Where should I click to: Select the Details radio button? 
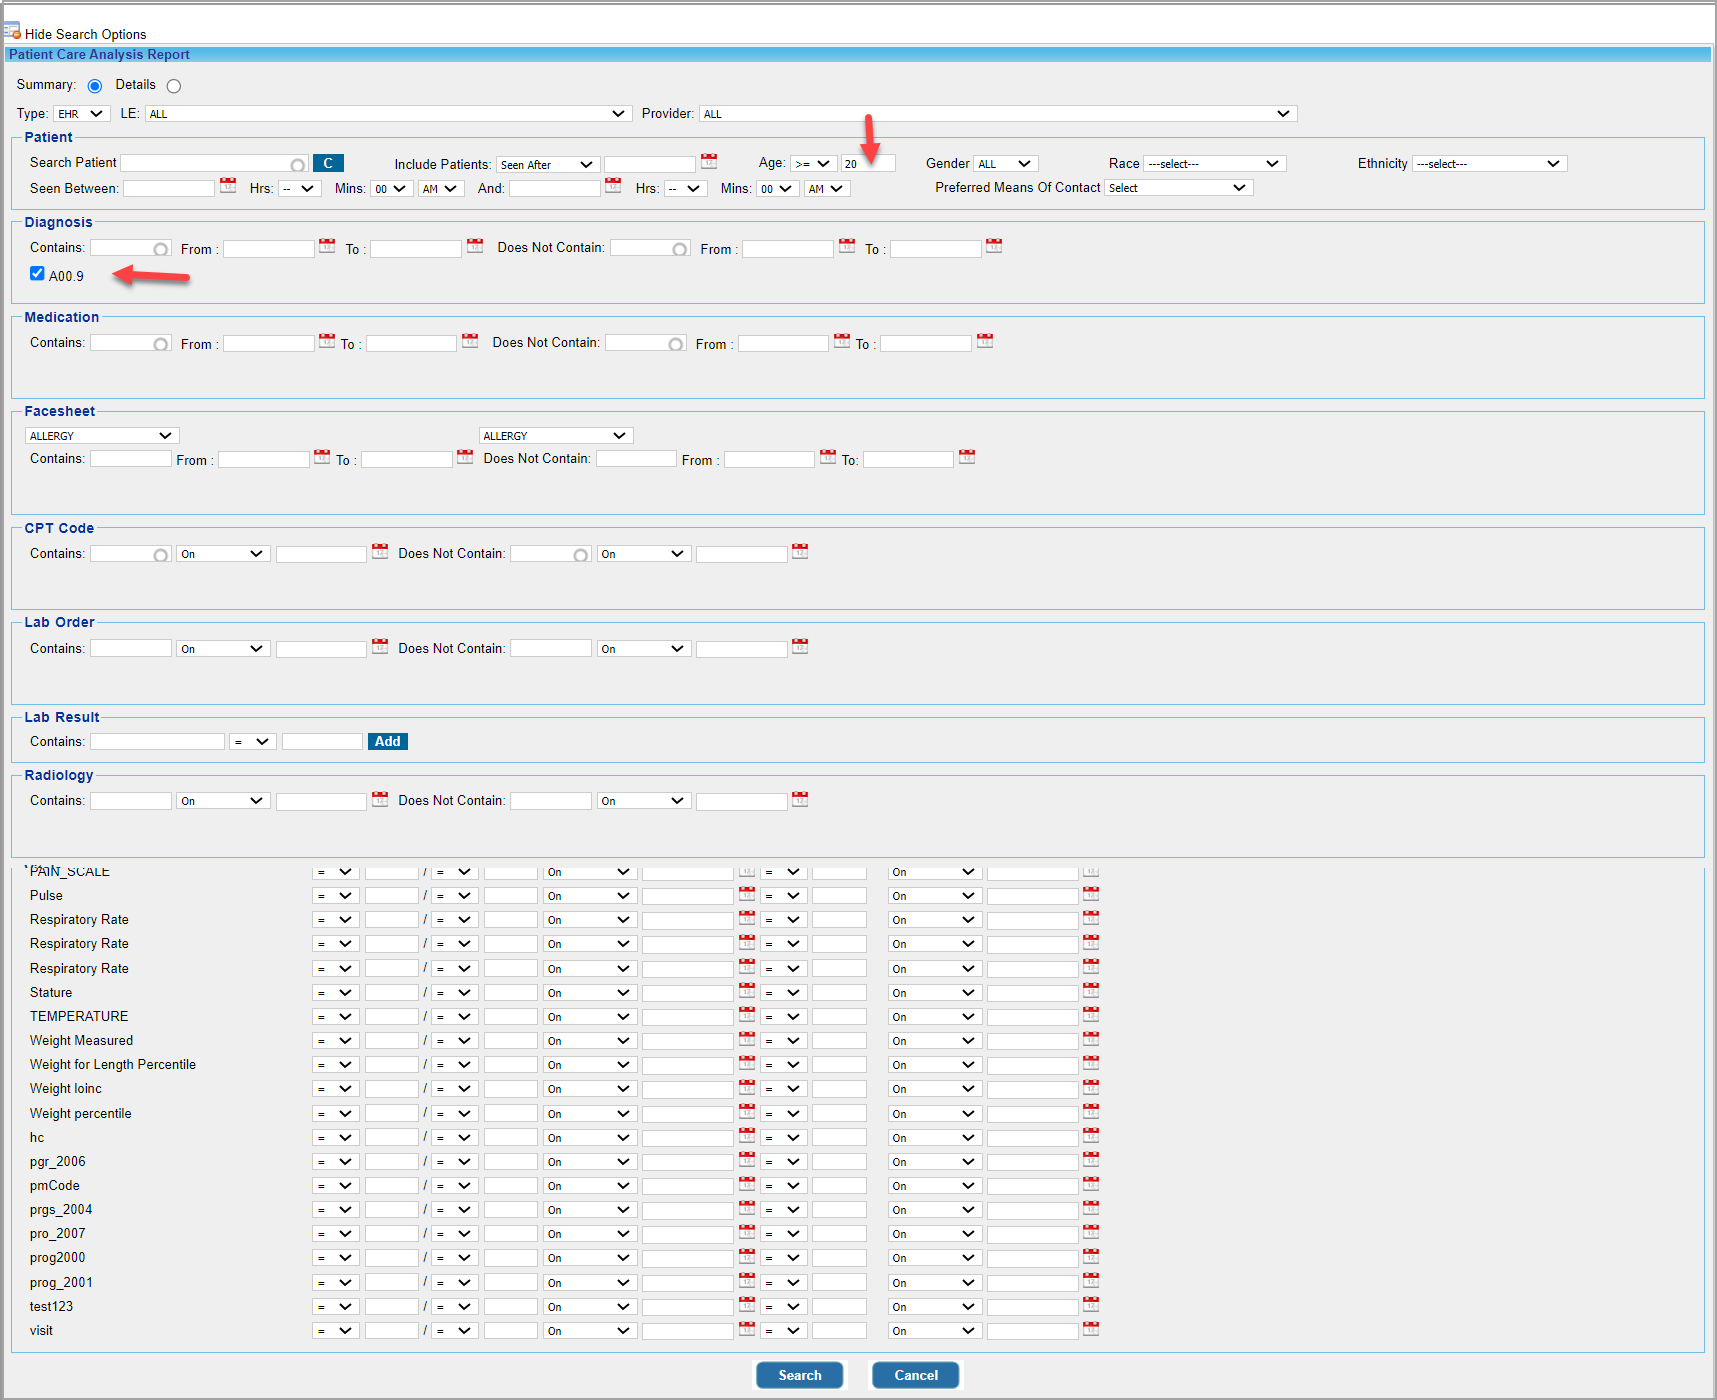point(174,86)
